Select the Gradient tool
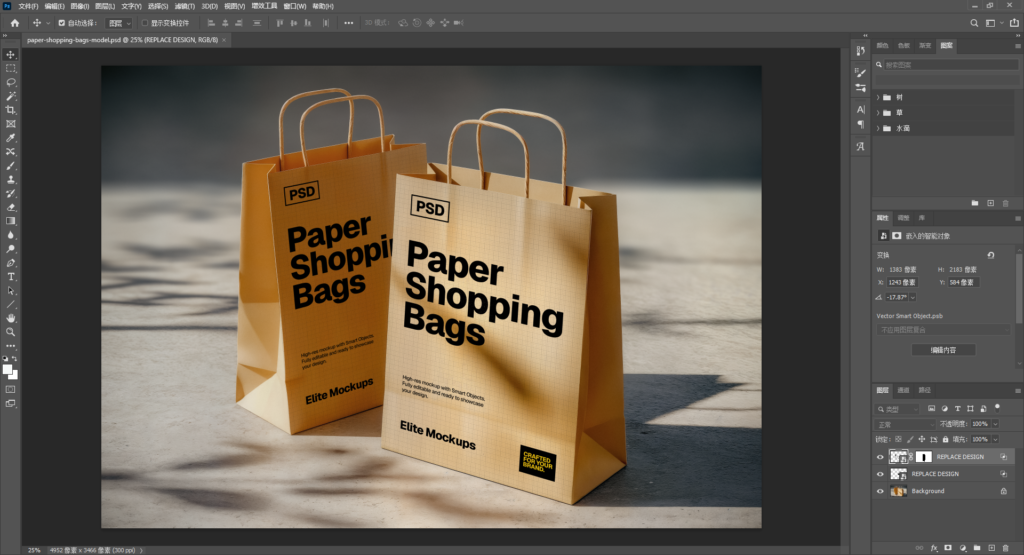Viewport: 1024px width, 555px height. pyautogui.click(x=10, y=221)
